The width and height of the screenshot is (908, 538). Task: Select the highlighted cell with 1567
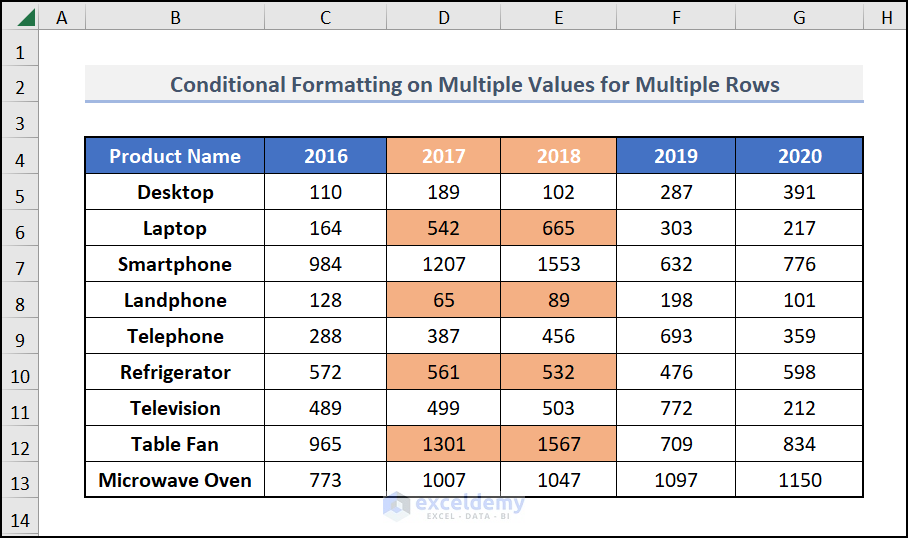click(558, 444)
